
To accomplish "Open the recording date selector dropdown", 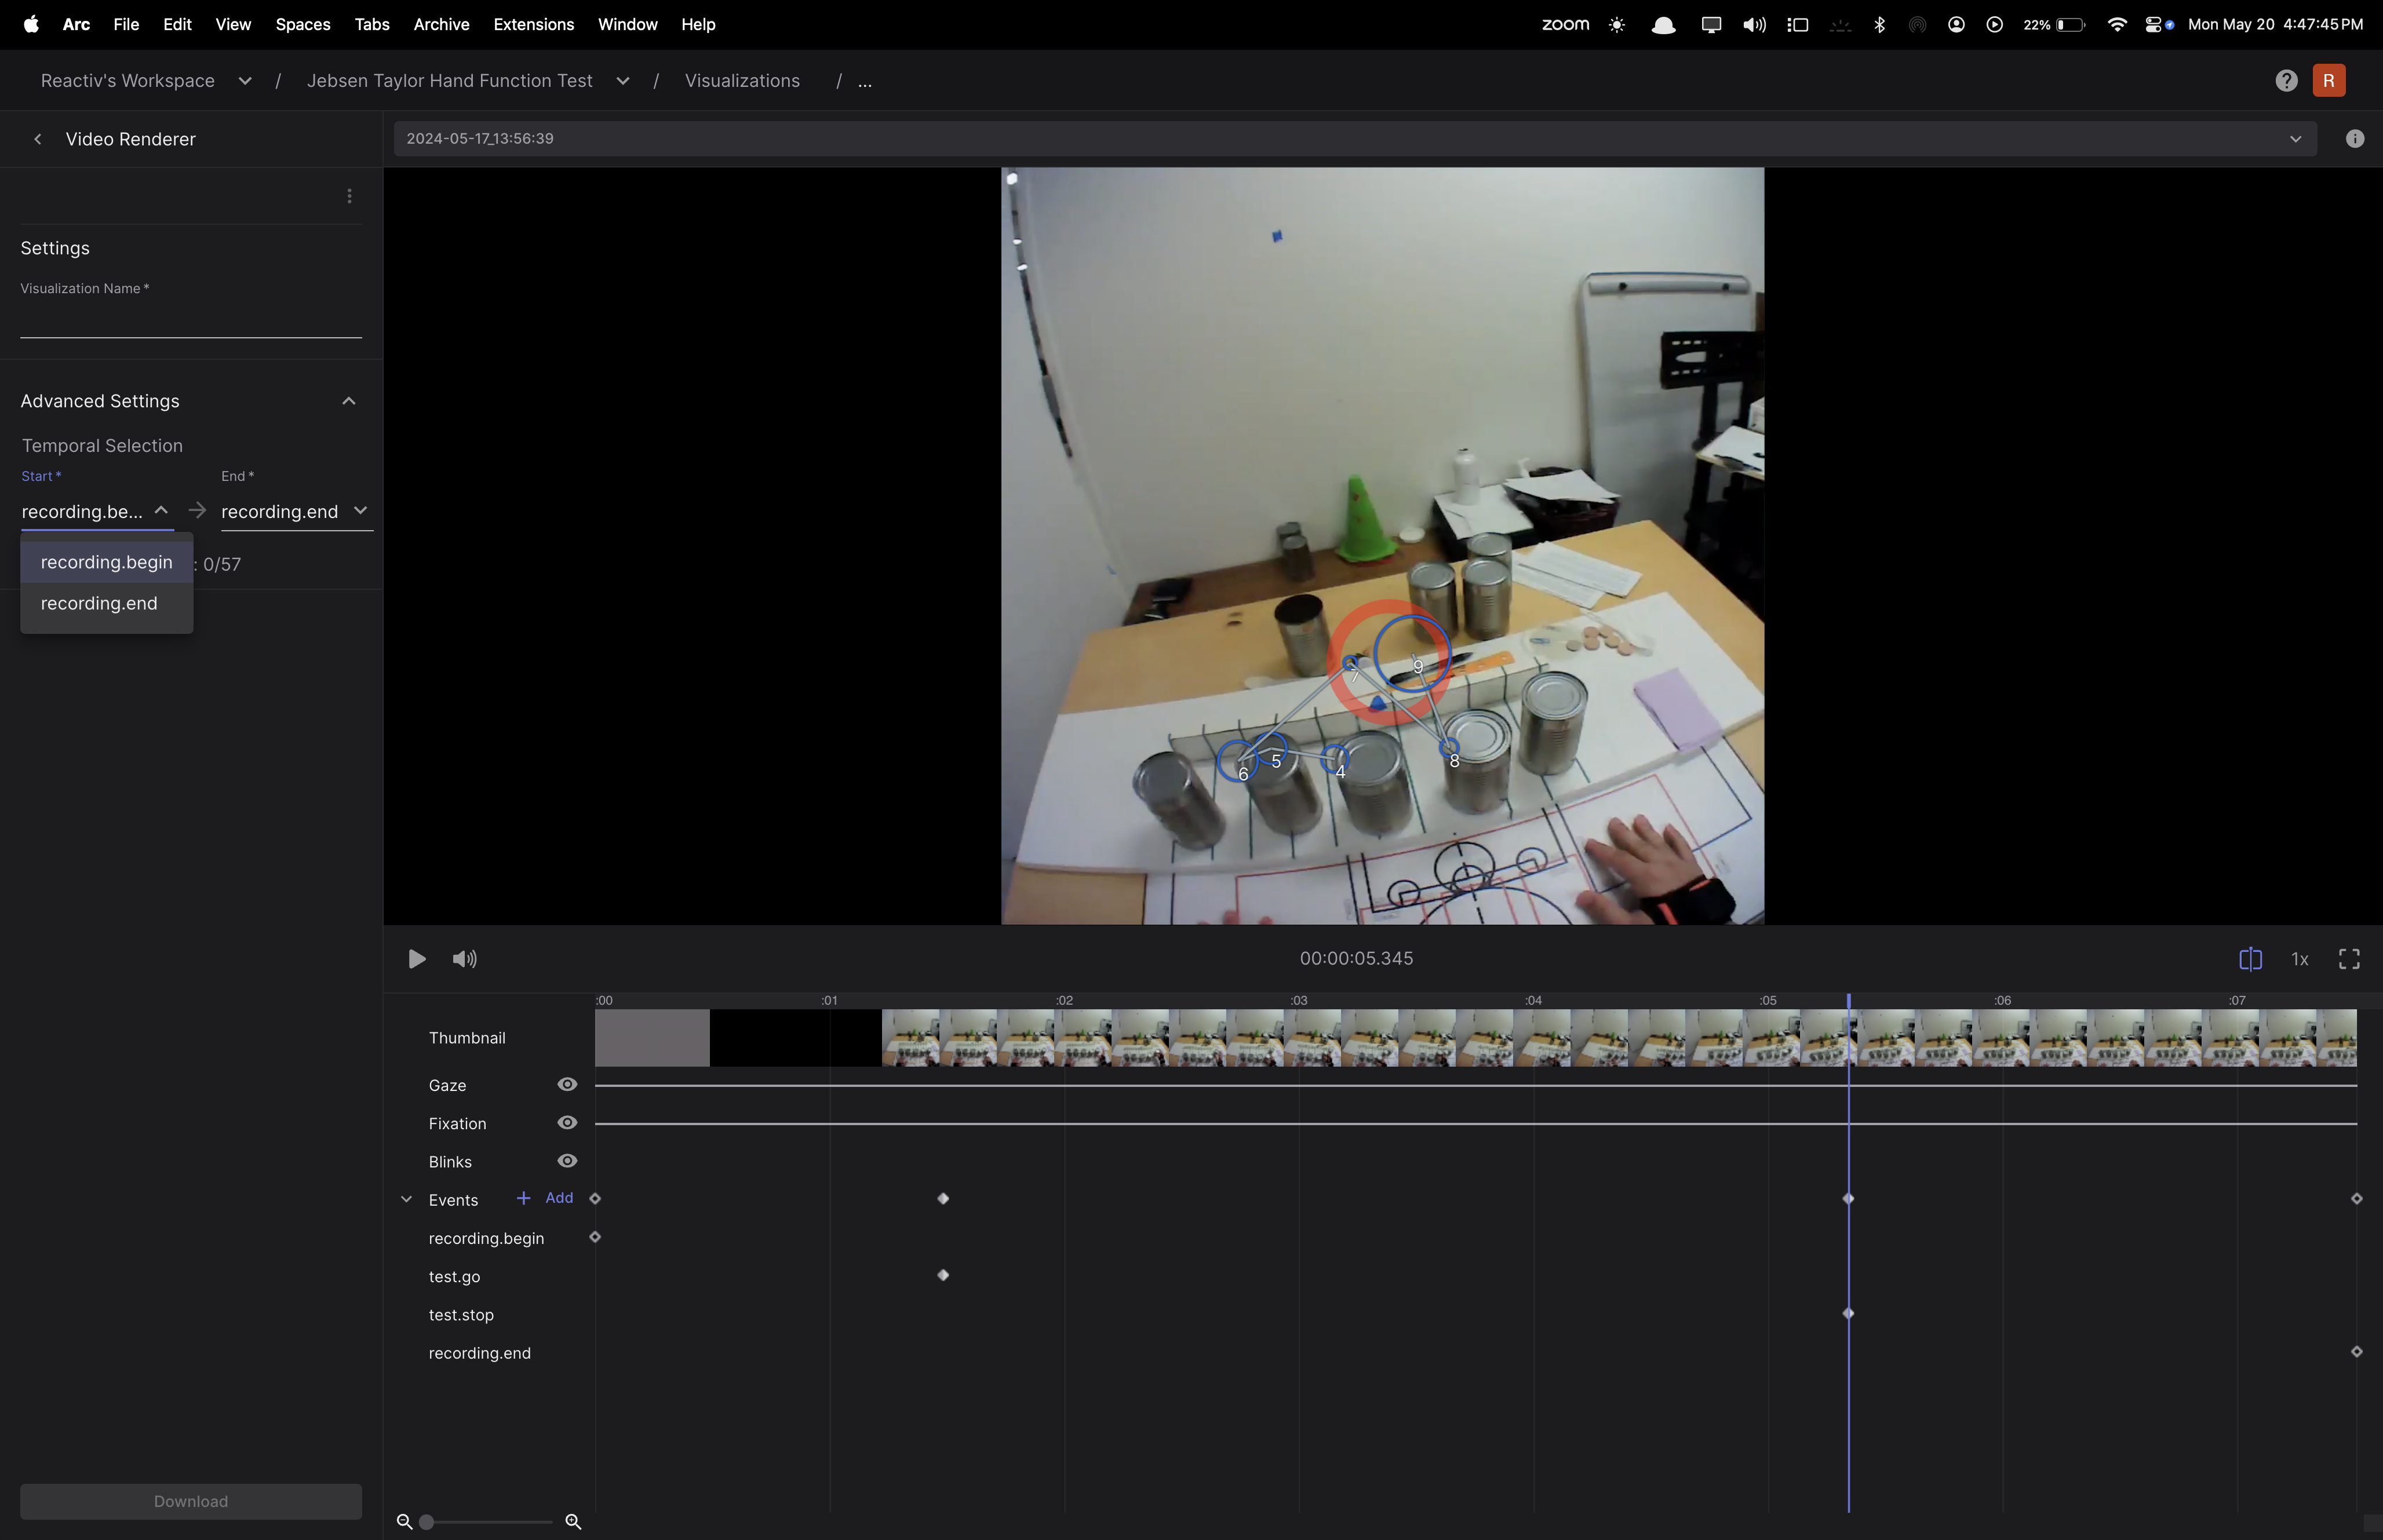I will tap(1355, 139).
